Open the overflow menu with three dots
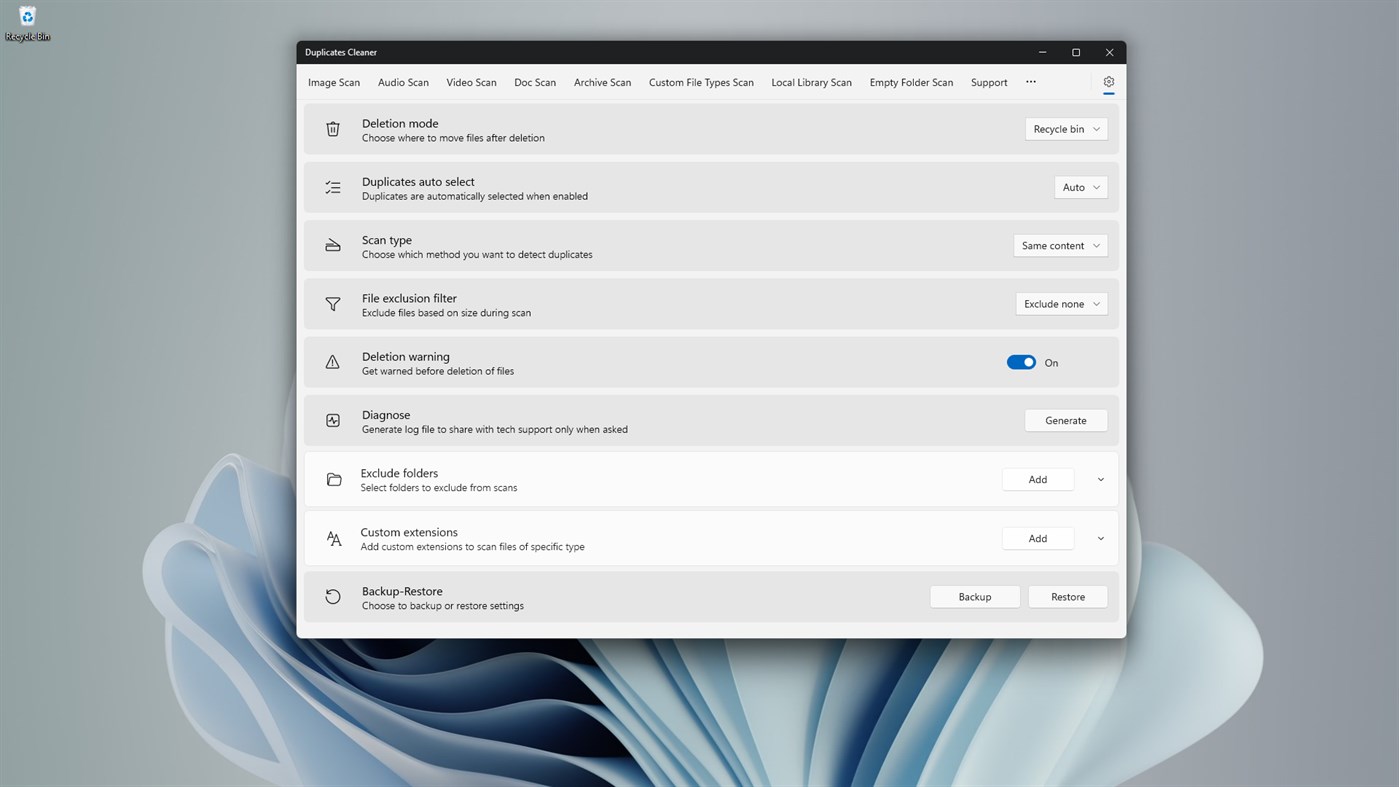This screenshot has height=787, width=1399. pos(1031,82)
